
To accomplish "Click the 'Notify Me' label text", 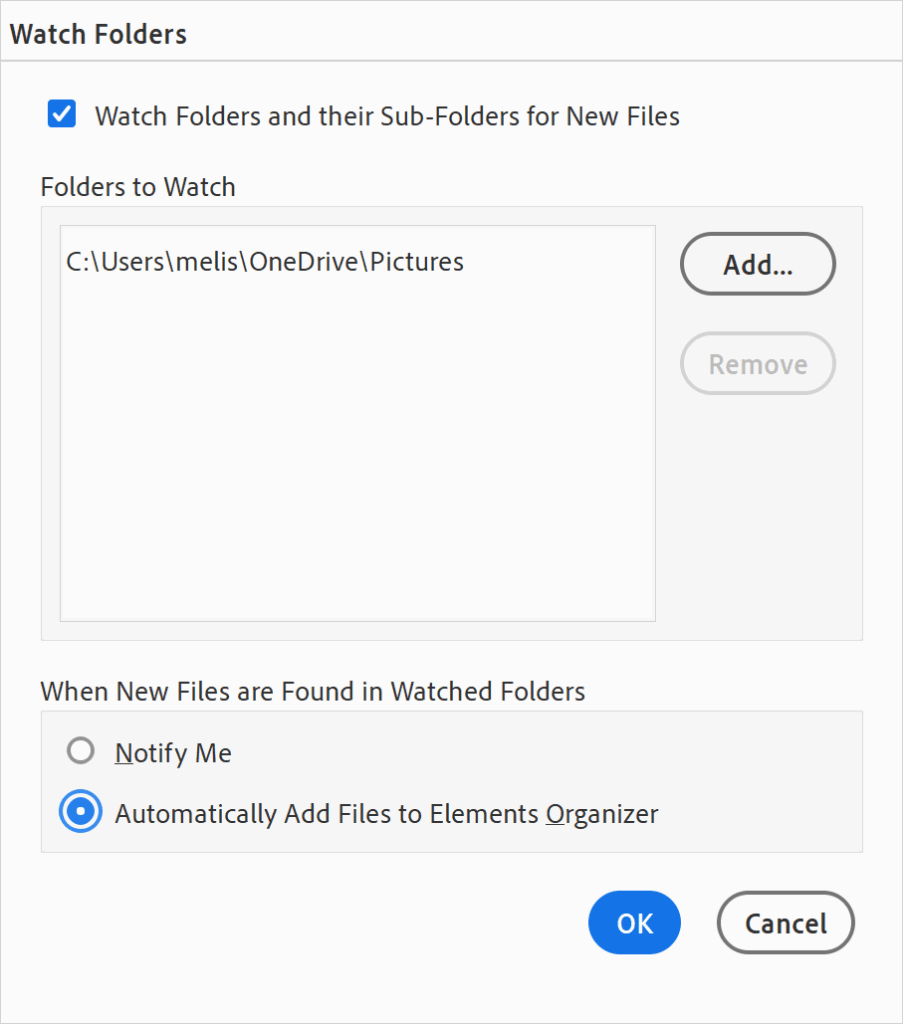I will (173, 753).
